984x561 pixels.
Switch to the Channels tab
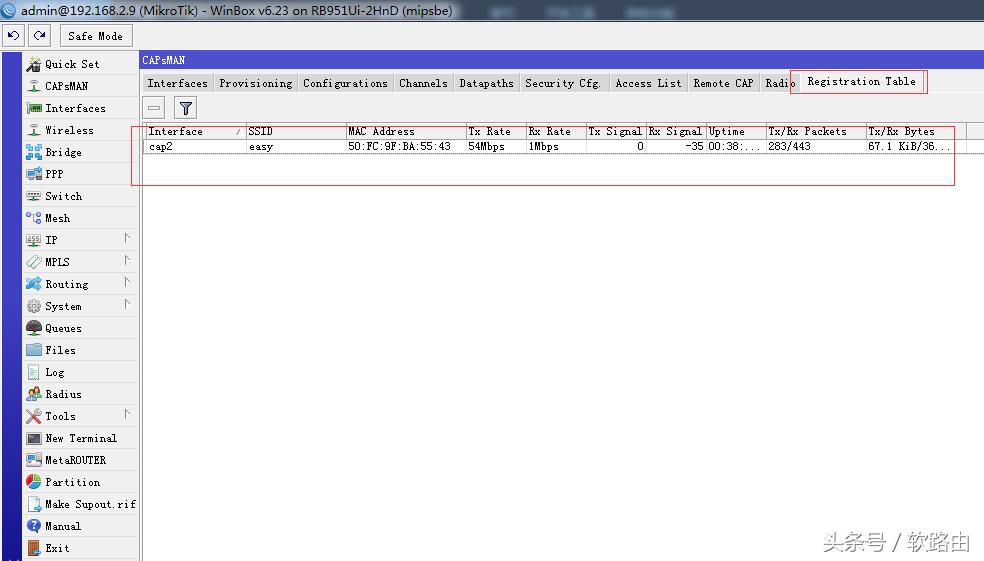(x=423, y=83)
